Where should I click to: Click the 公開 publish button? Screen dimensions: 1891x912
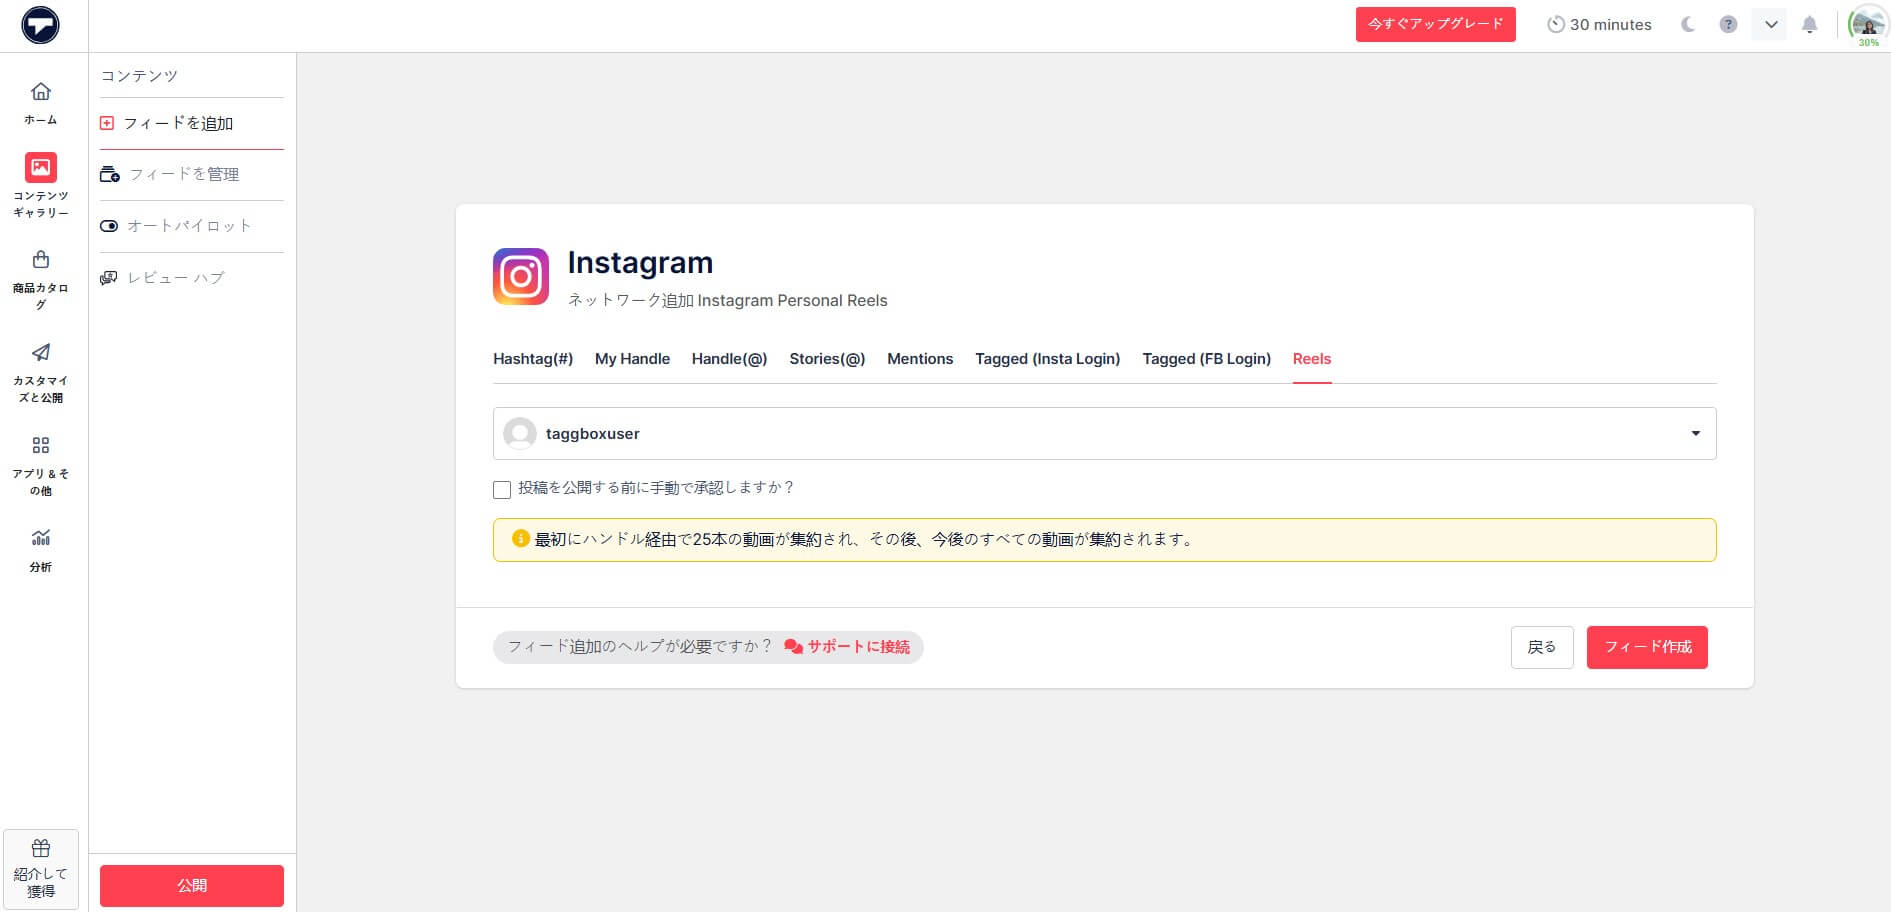[192, 886]
